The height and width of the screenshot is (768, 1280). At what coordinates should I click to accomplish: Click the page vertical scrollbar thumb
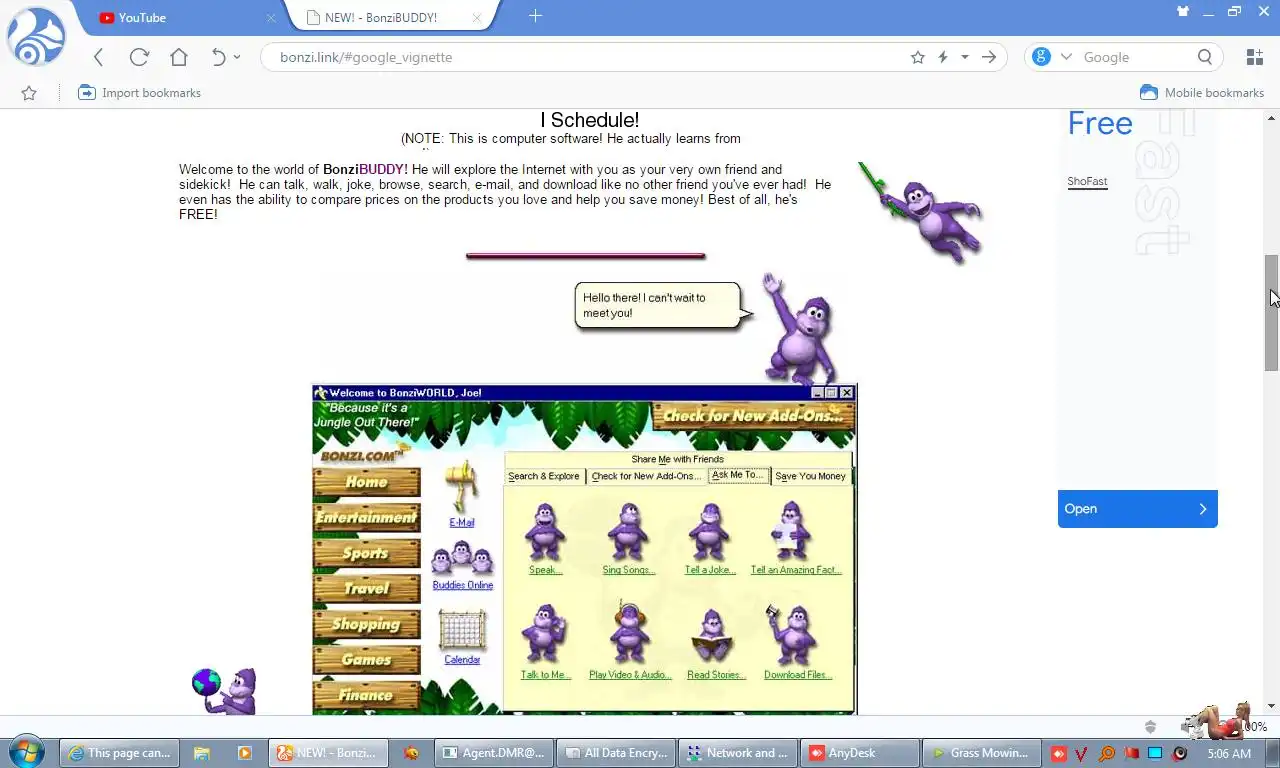click(x=1272, y=313)
